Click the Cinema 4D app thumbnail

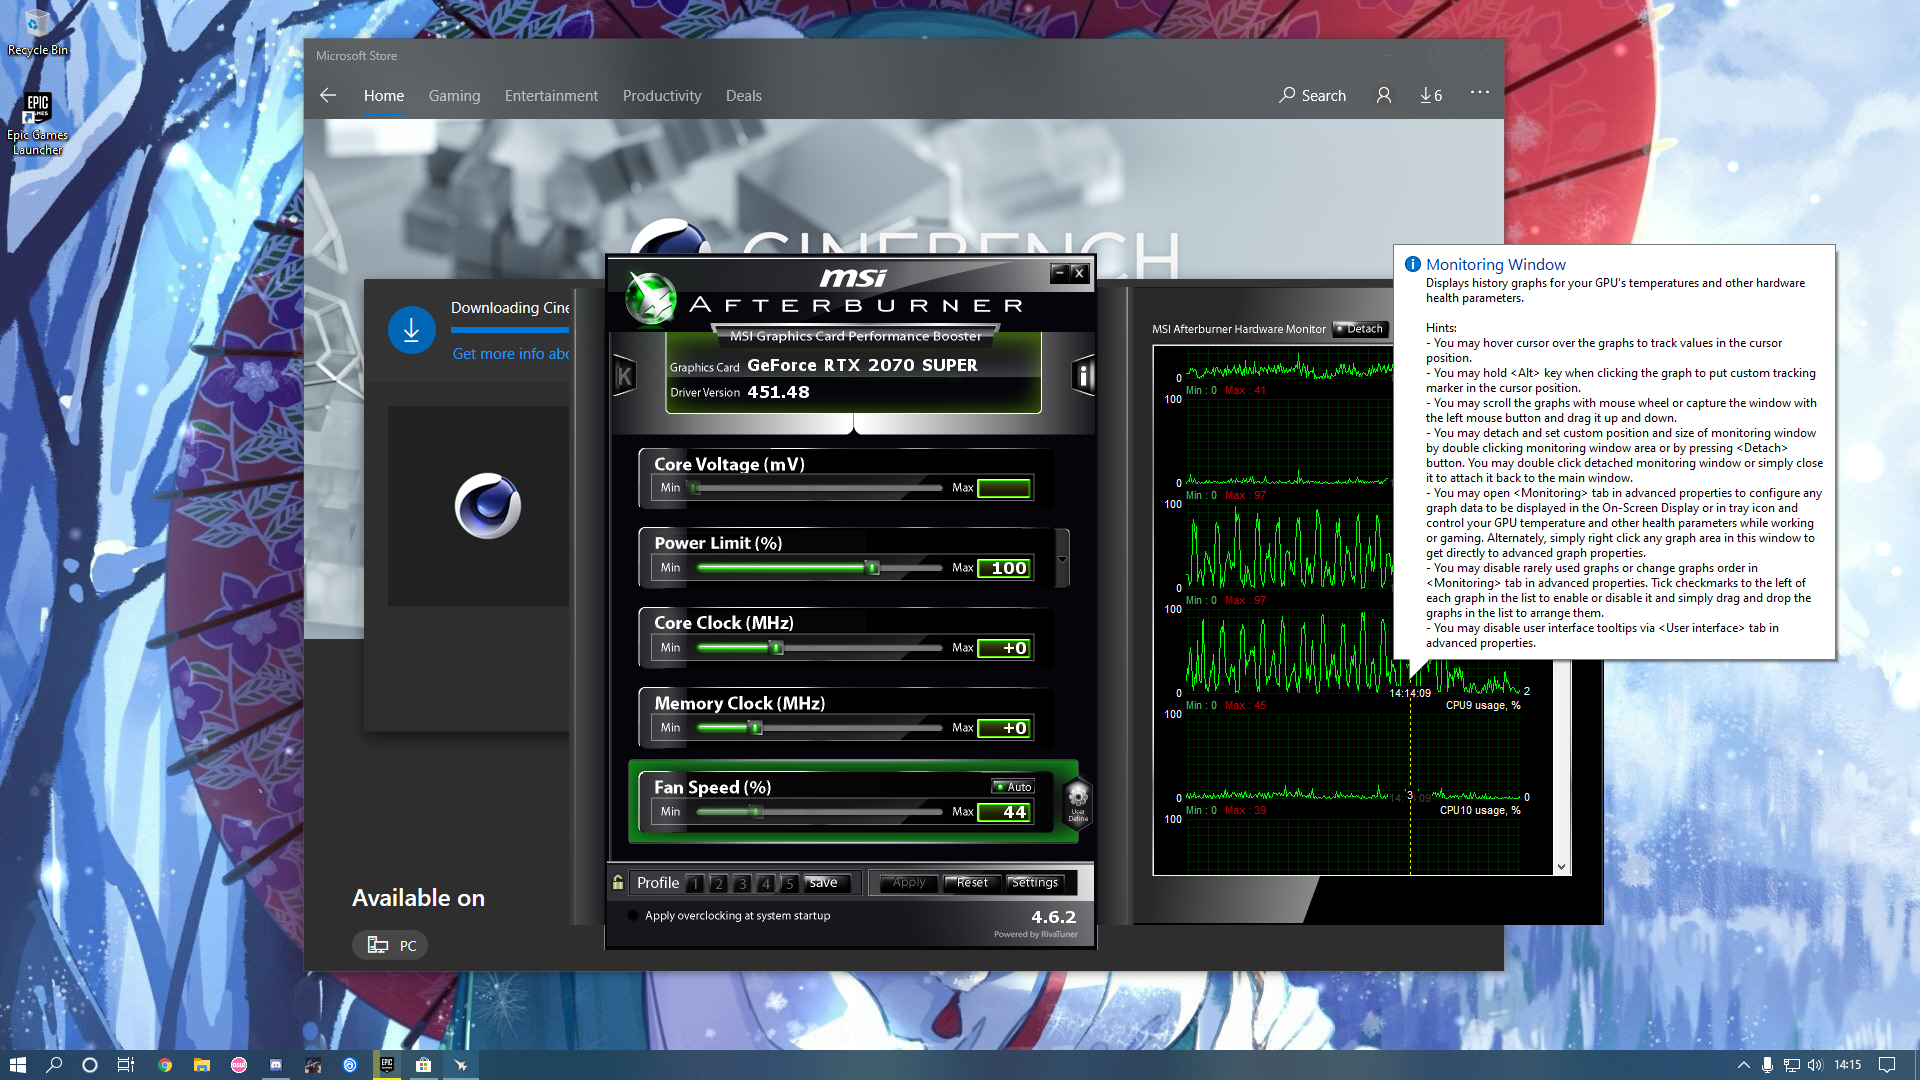(x=488, y=506)
